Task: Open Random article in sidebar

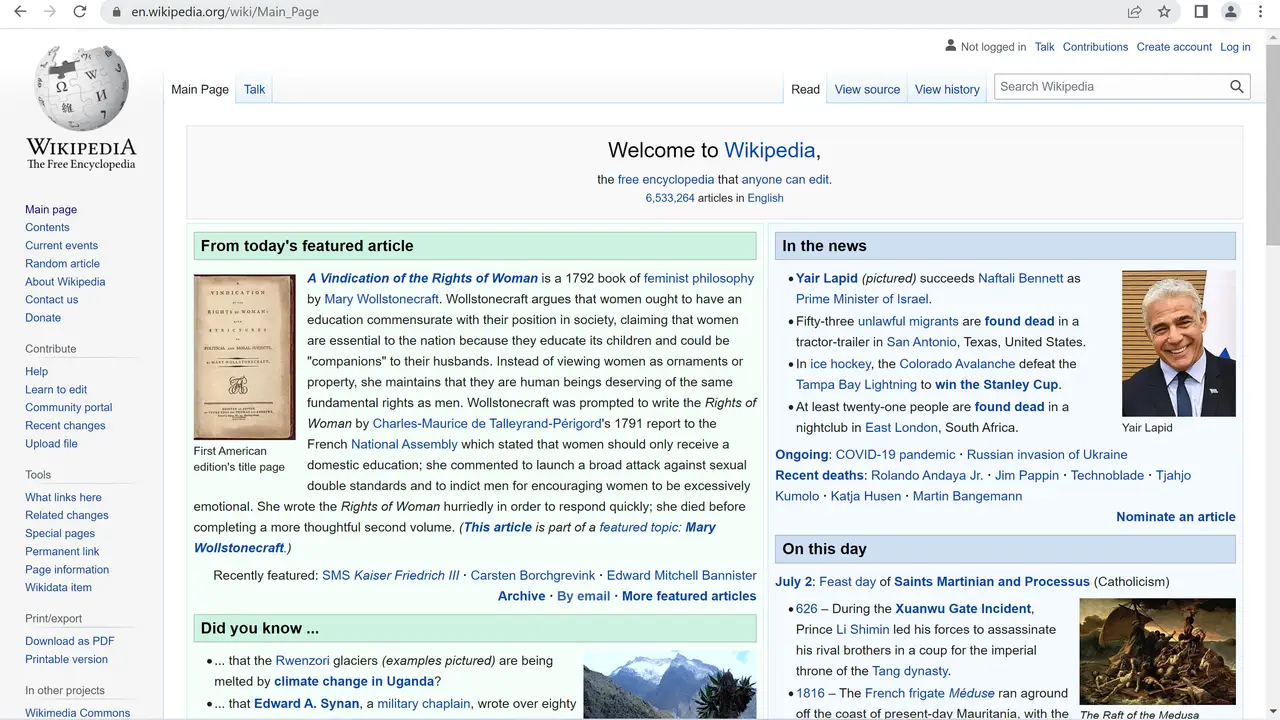Action: click(x=62, y=264)
